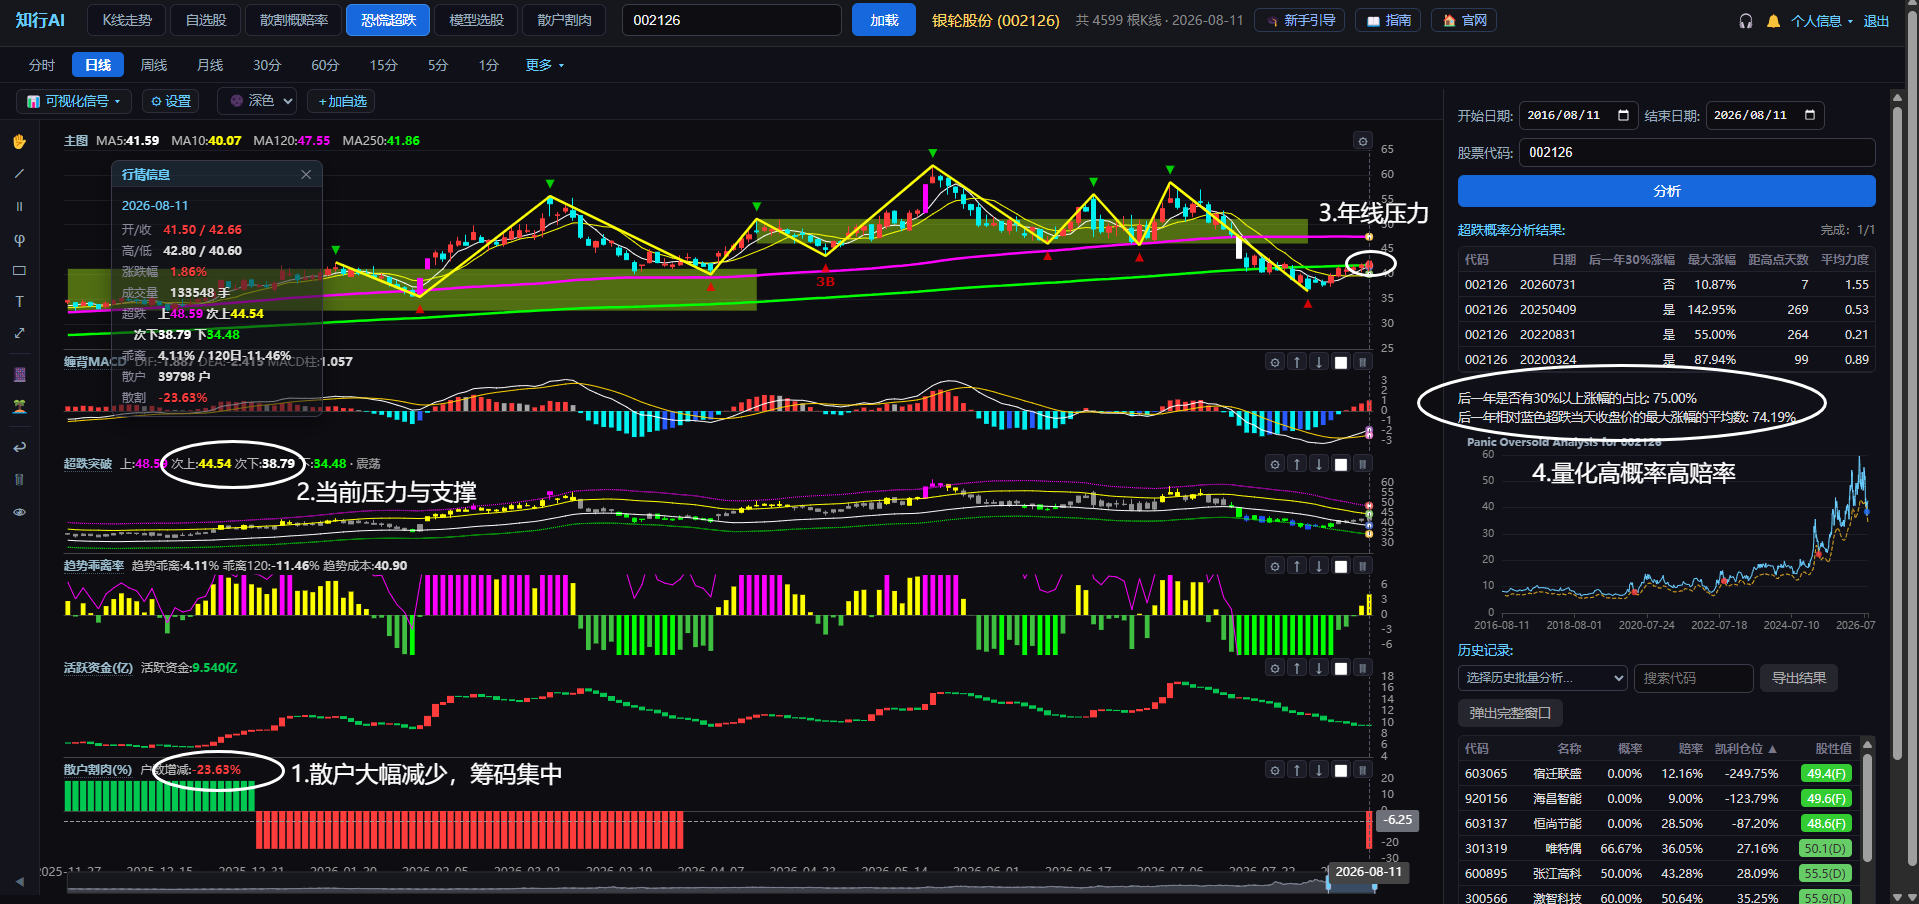Click the 导出结果 button

[x=1799, y=678]
